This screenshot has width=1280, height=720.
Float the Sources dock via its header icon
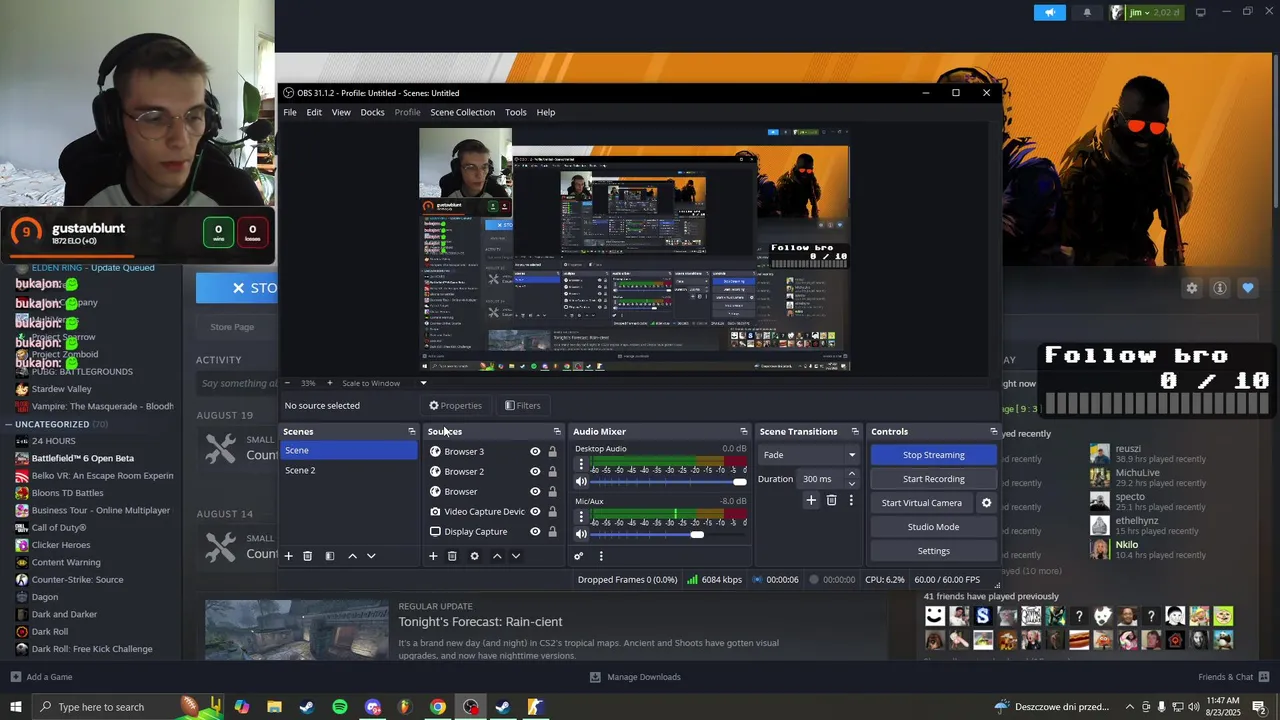557,432
